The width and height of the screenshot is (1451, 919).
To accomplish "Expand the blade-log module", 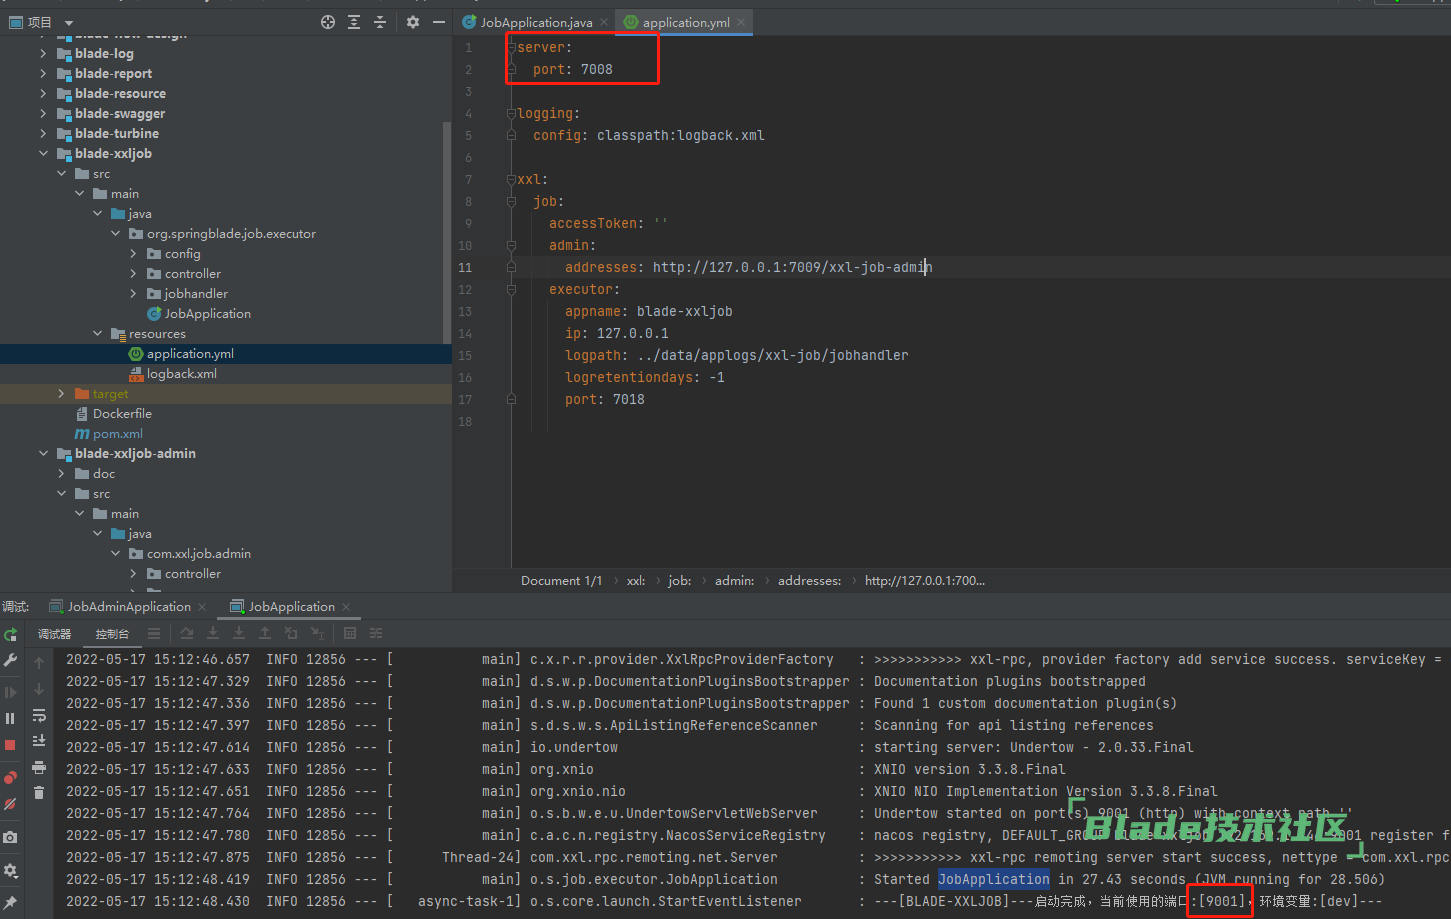I will tap(43, 53).
